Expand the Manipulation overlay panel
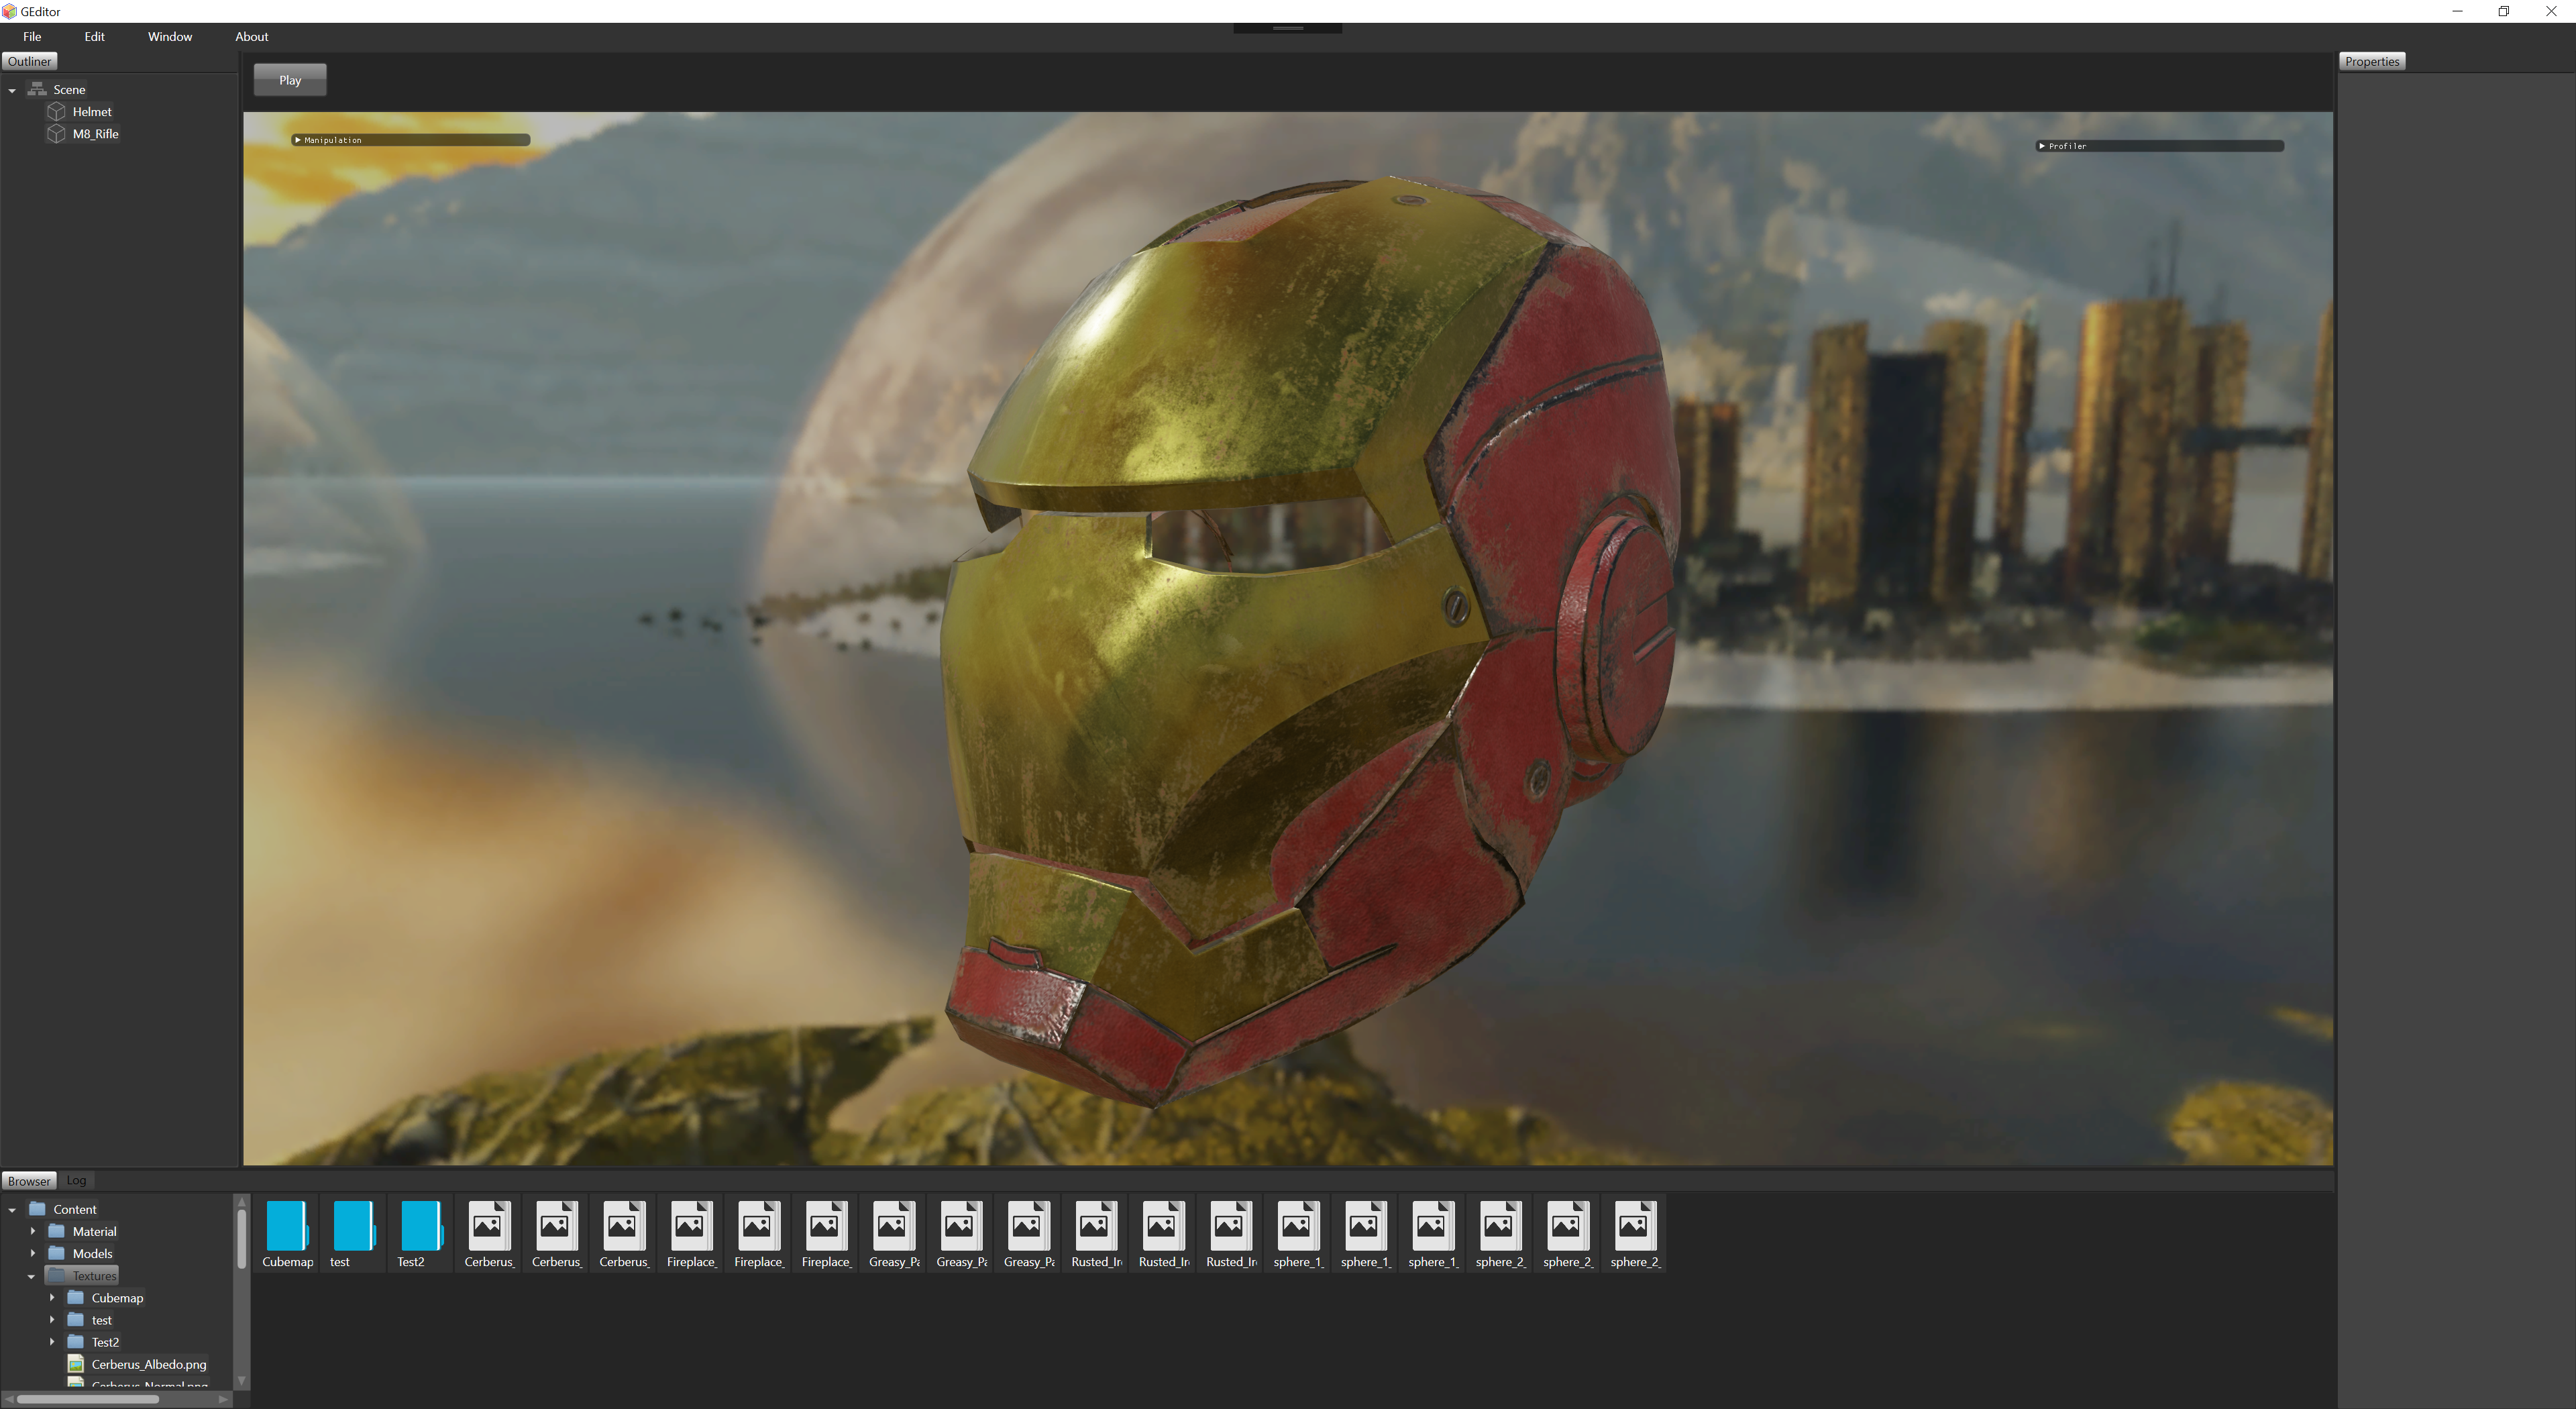 [298, 140]
